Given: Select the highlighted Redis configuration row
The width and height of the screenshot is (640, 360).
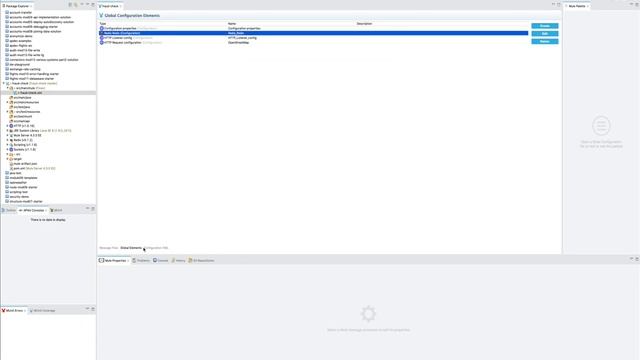Looking at the screenshot, I should point(313,33).
